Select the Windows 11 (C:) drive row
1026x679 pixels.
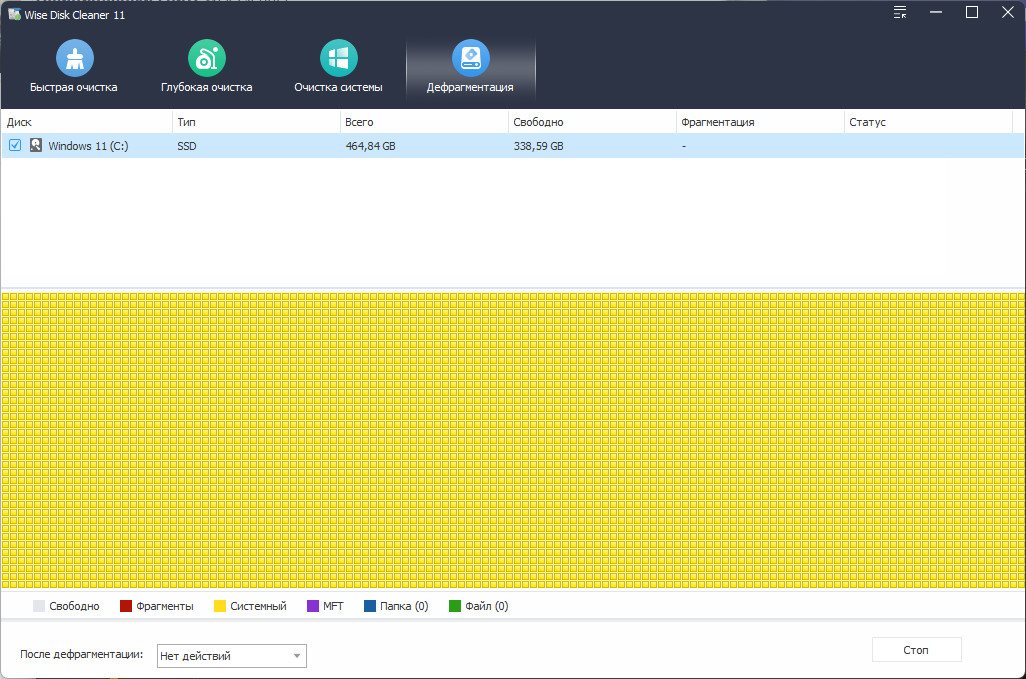pos(512,146)
